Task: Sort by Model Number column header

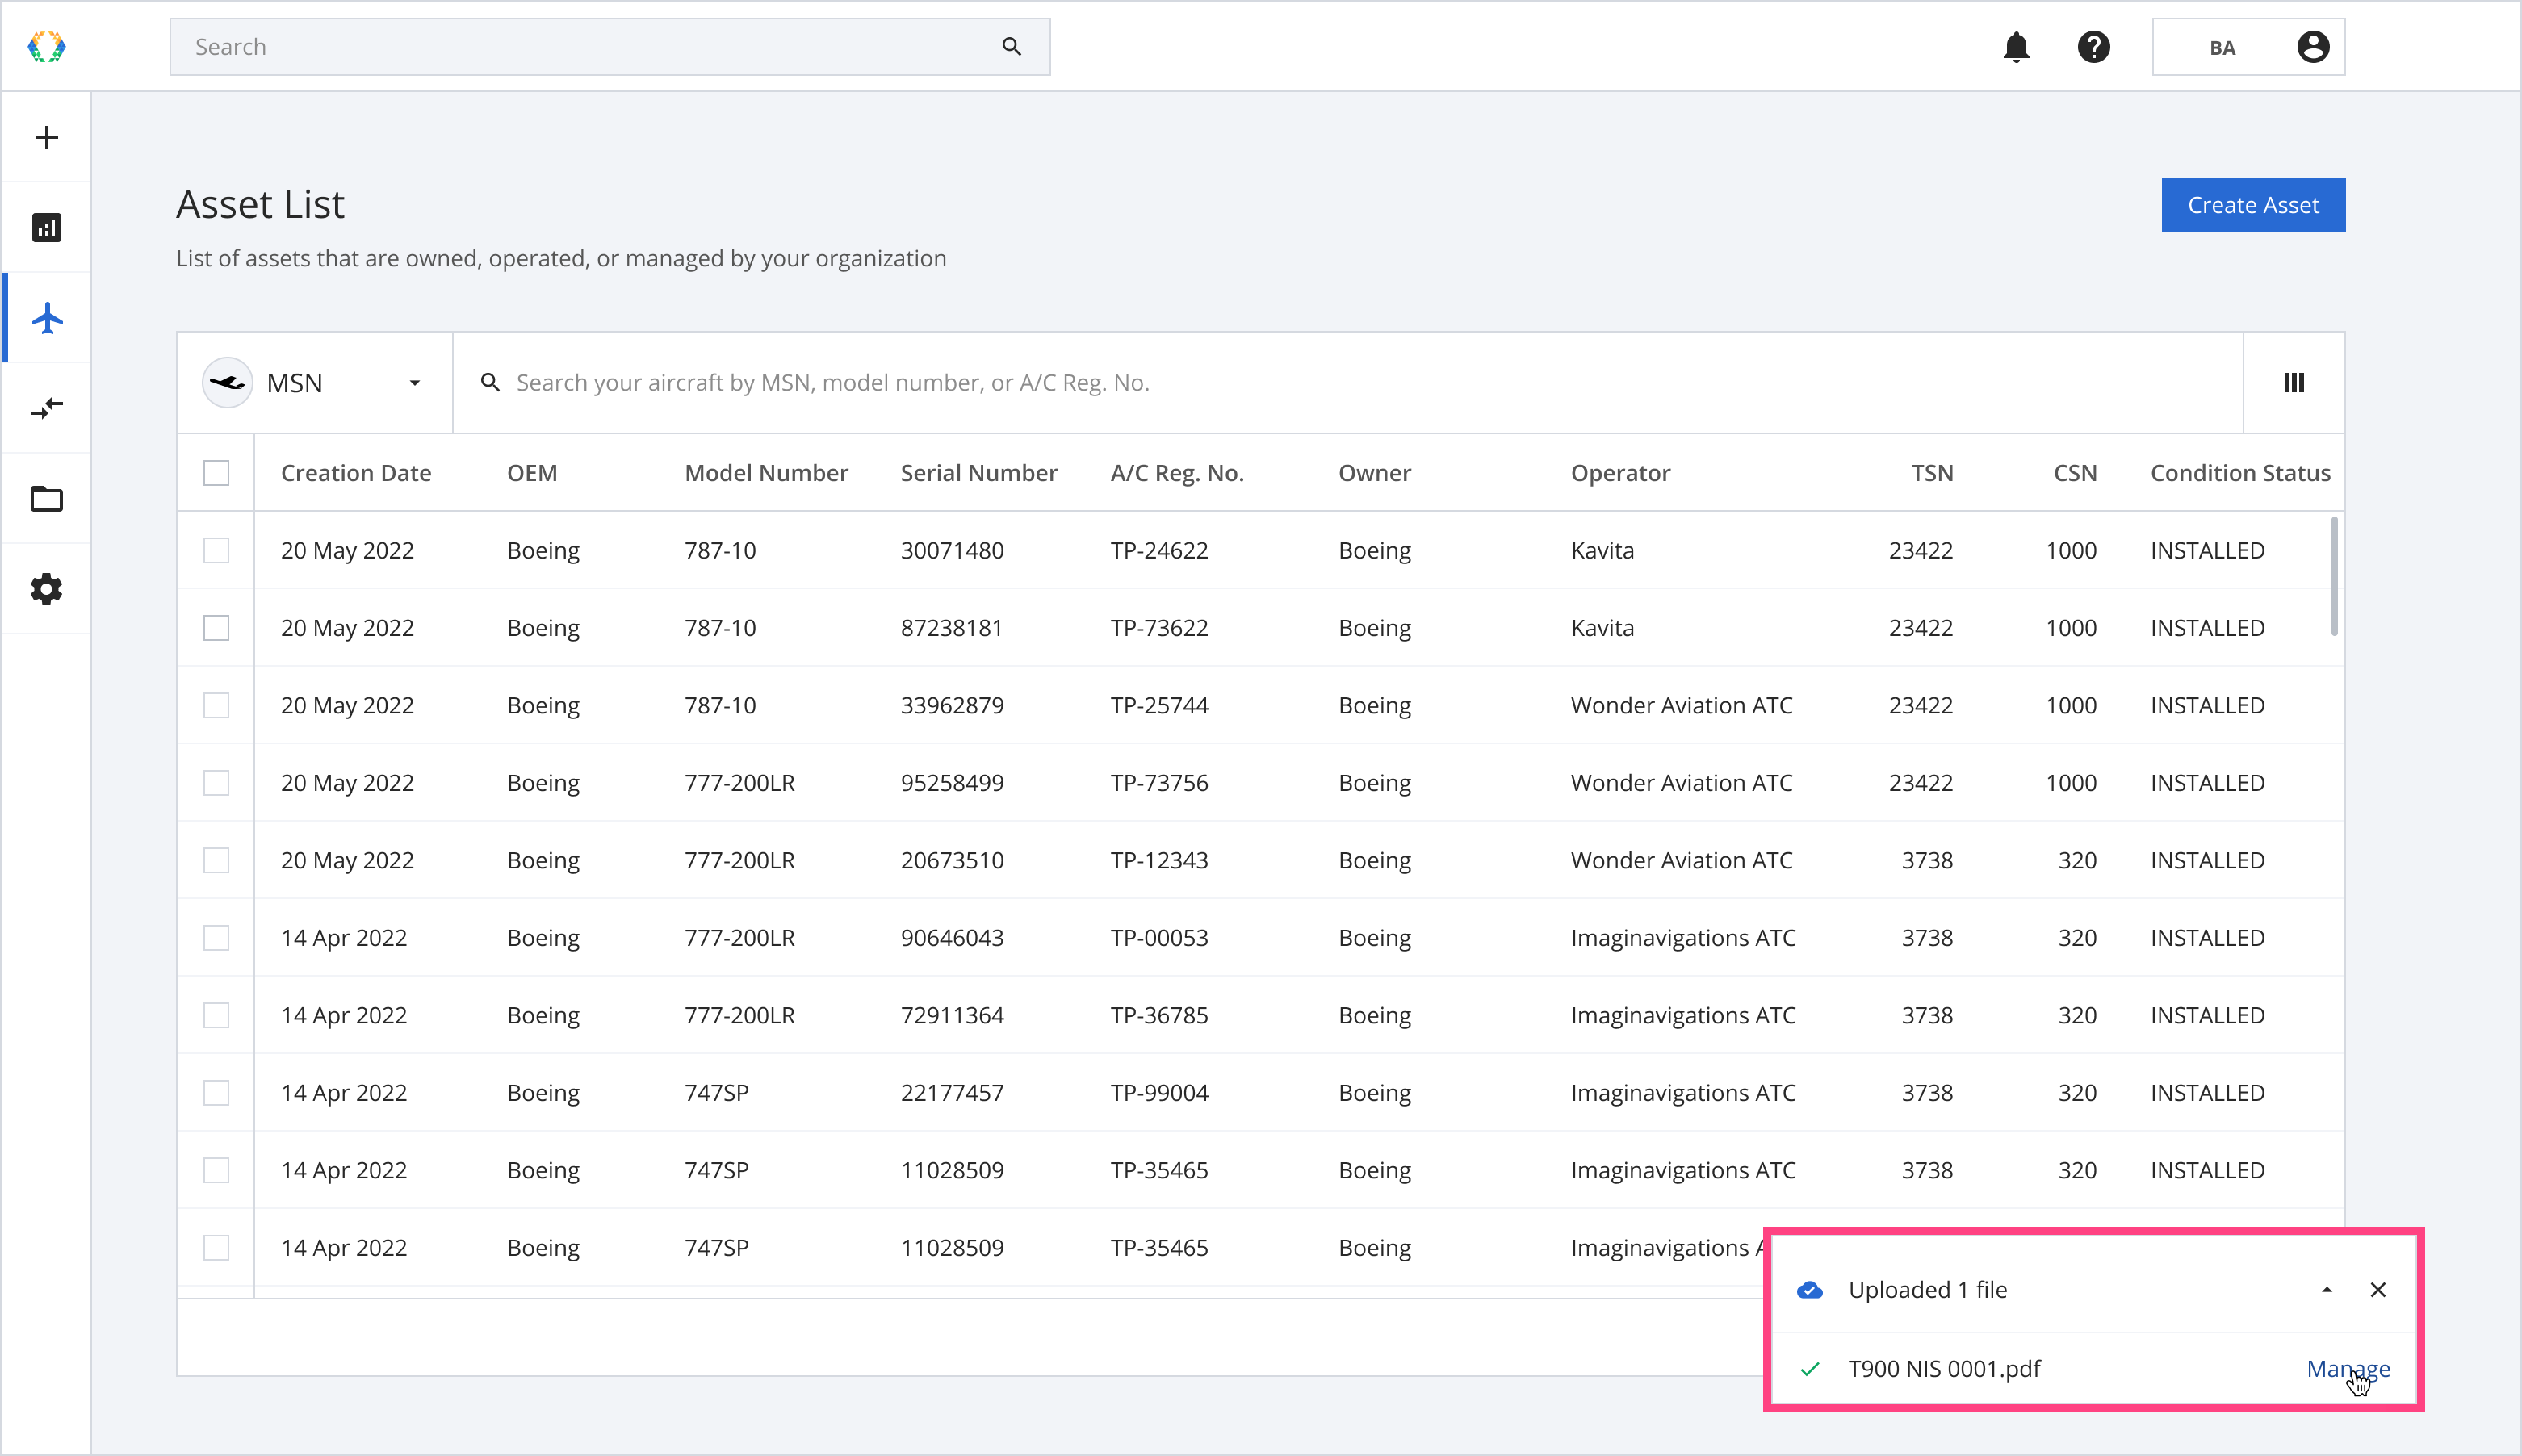Action: tap(766, 473)
